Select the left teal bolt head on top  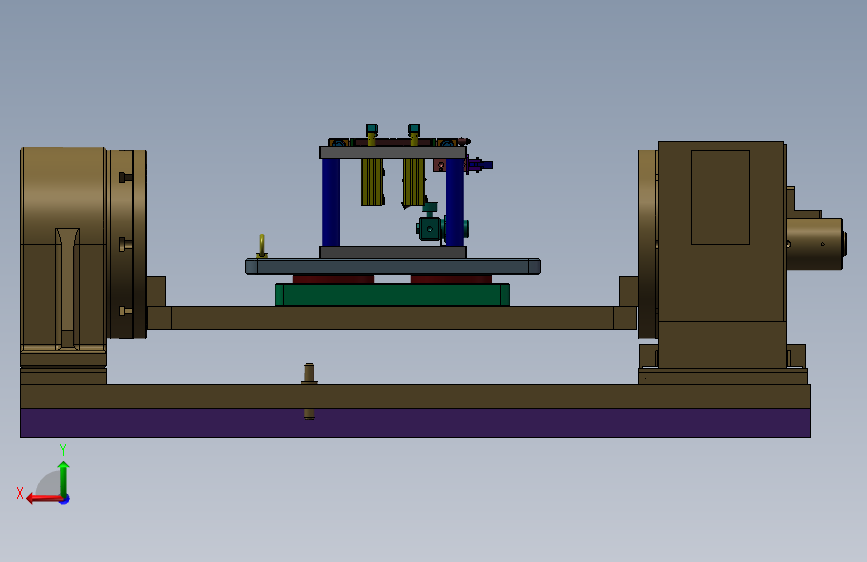372,129
